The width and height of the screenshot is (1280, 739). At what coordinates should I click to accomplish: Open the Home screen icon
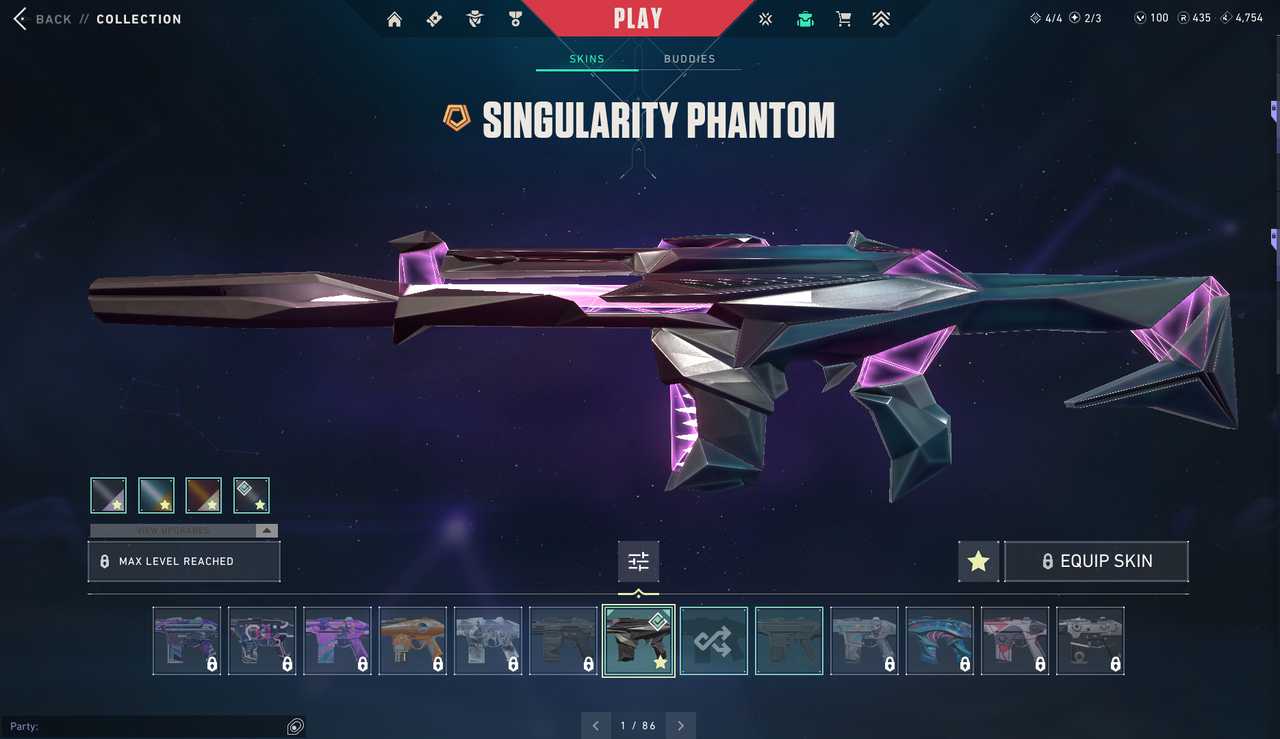tap(395, 19)
